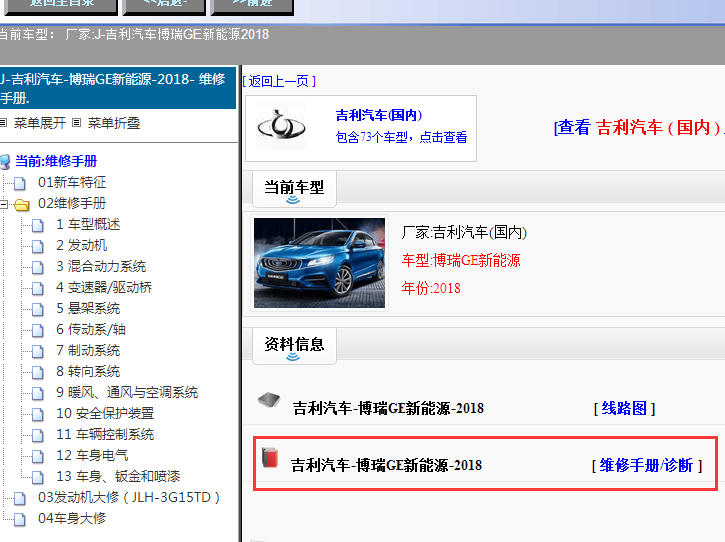Open the 维修手册/诊断 link
Image resolution: width=725 pixels, height=542 pixels.
(x=647, y=465)
